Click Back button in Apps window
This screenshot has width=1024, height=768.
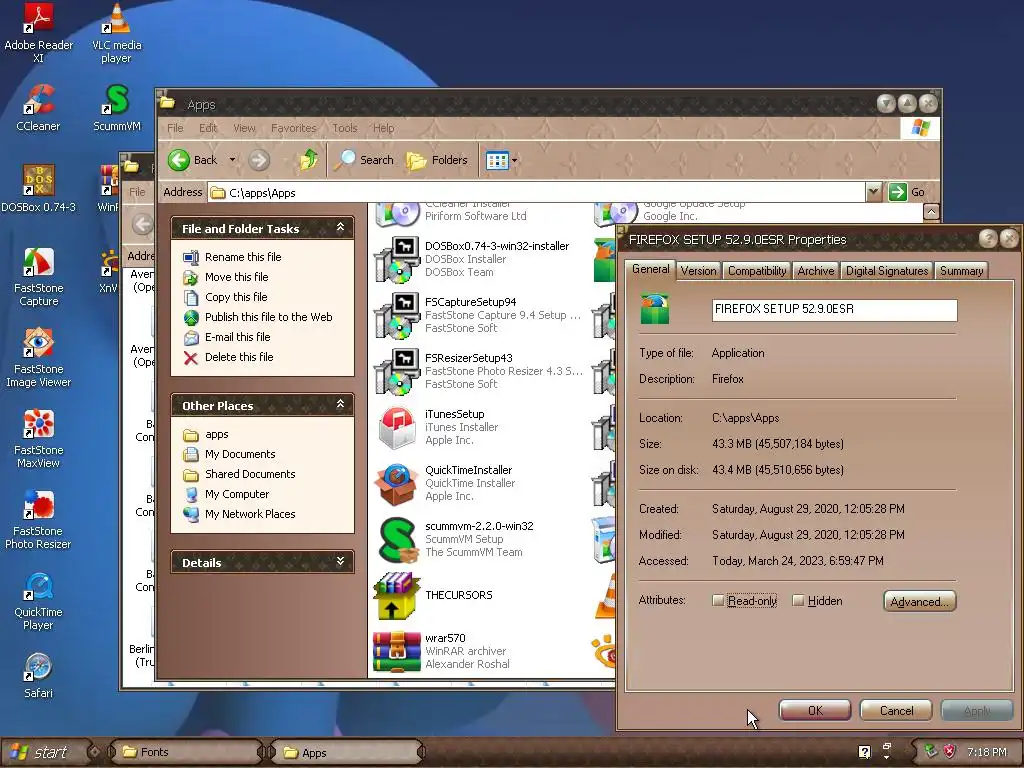pos(193,160)
